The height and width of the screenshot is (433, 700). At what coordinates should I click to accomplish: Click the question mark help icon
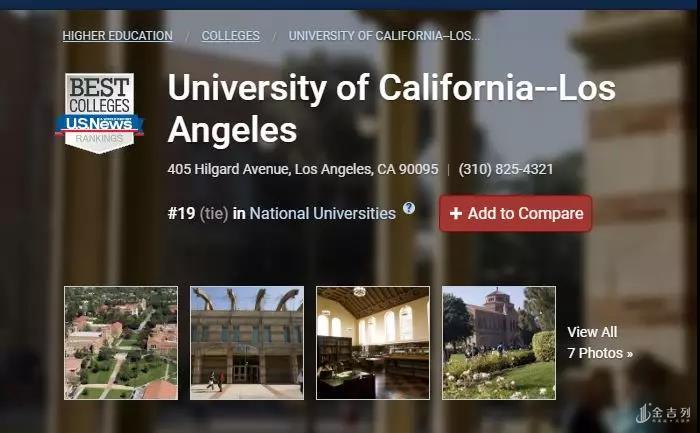(x=408, y=208)
